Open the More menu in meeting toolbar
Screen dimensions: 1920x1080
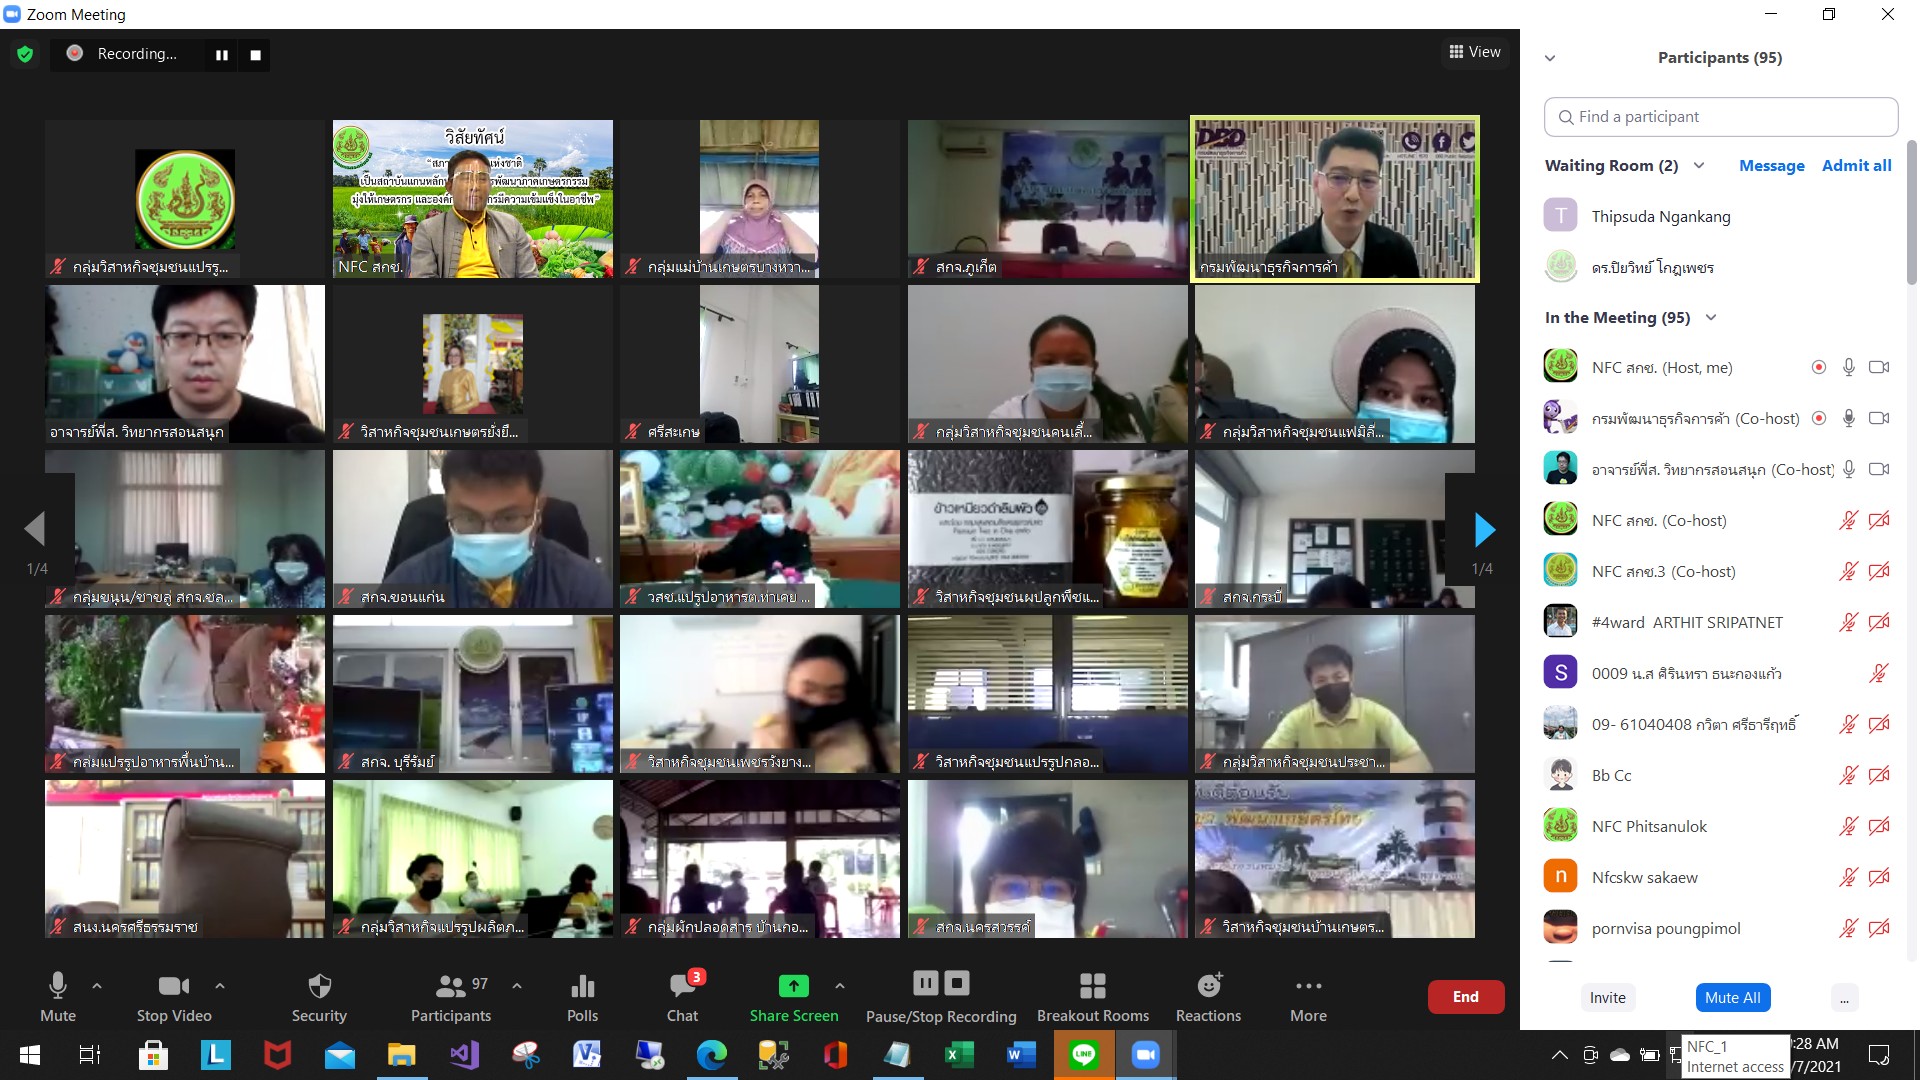click(1308, 997)
